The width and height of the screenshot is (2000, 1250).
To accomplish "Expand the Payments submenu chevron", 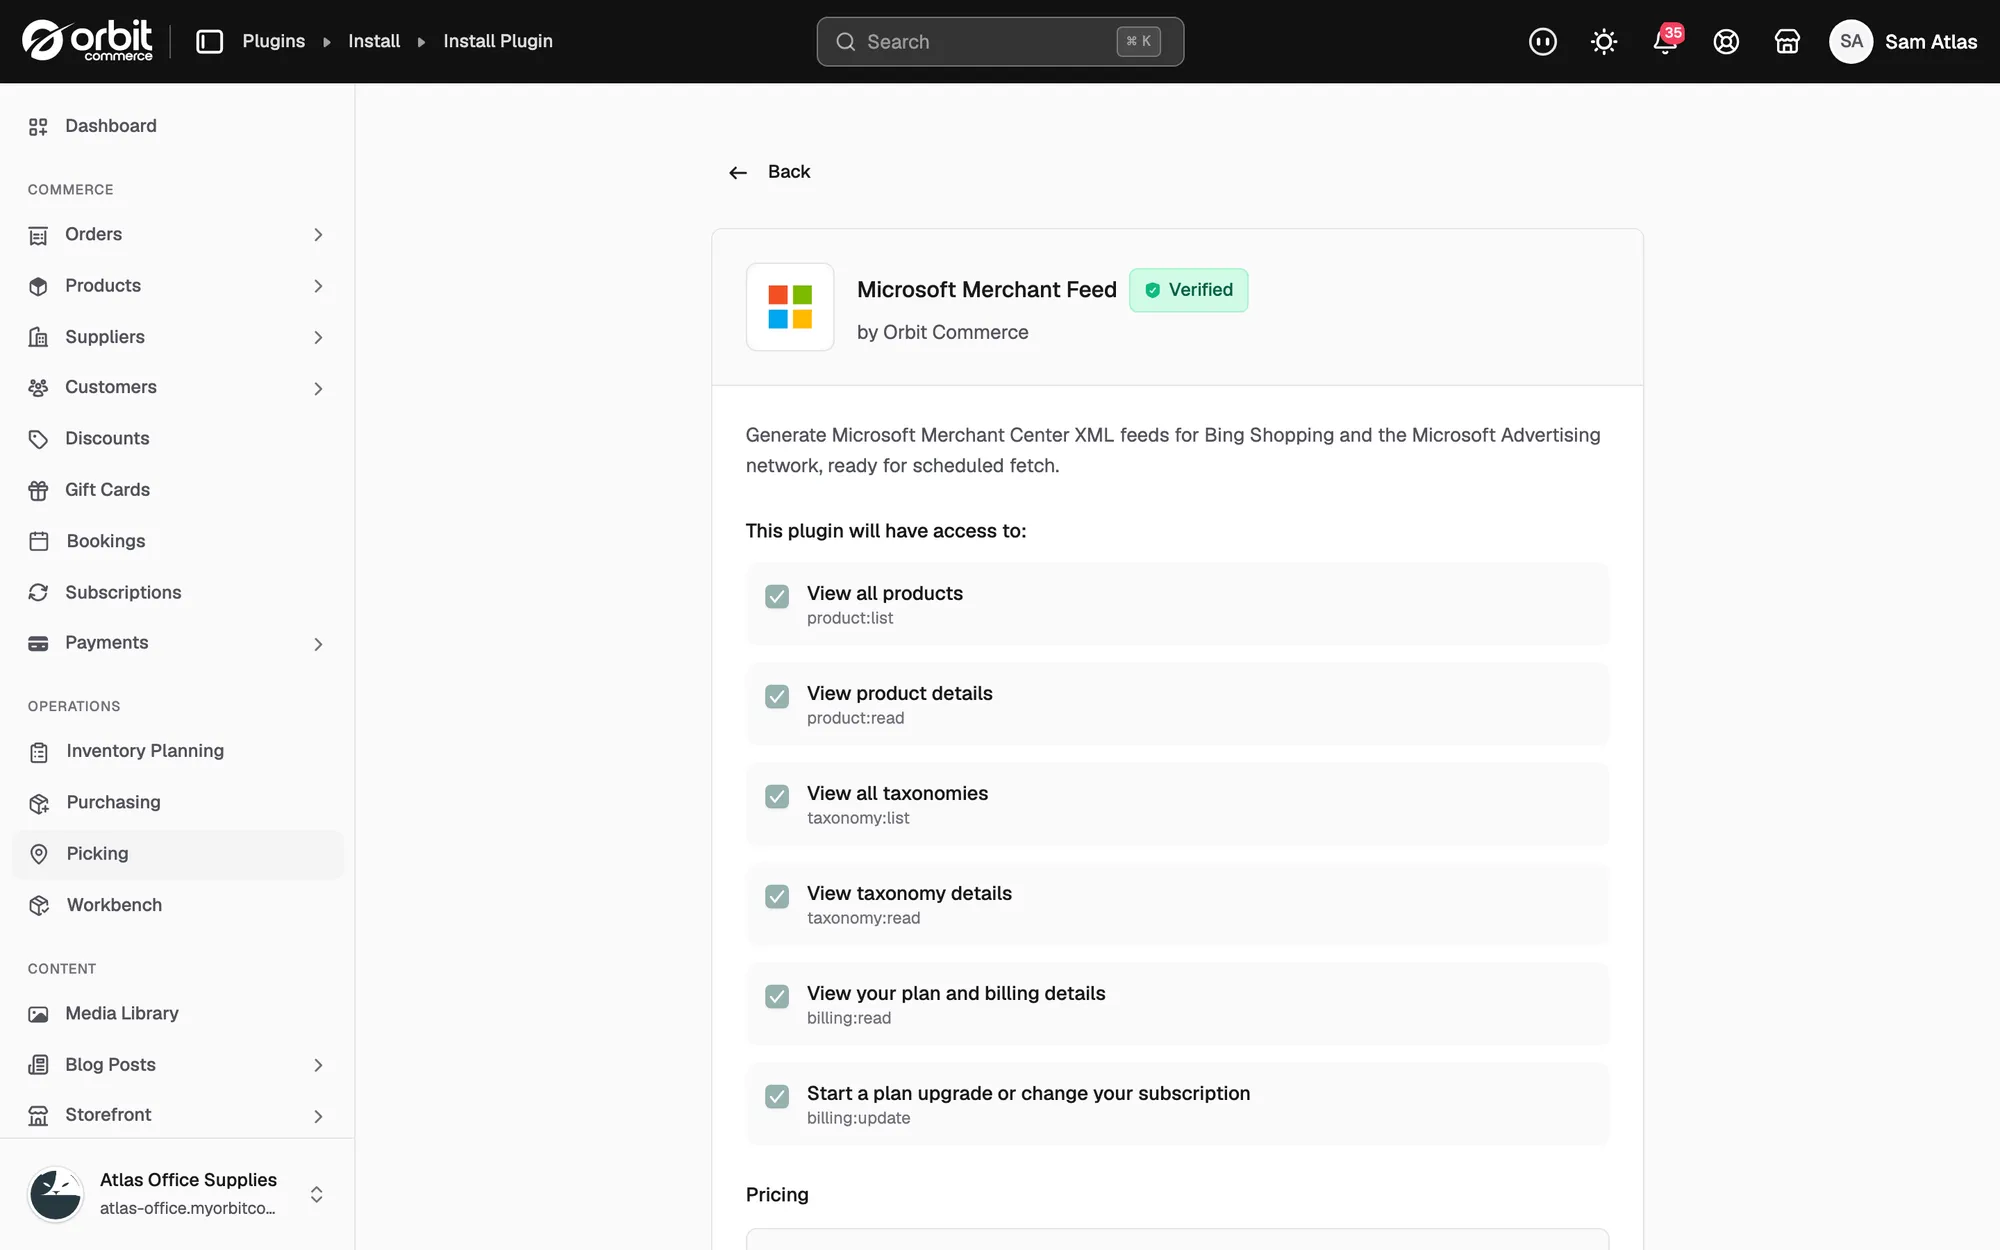I will 318,644.
